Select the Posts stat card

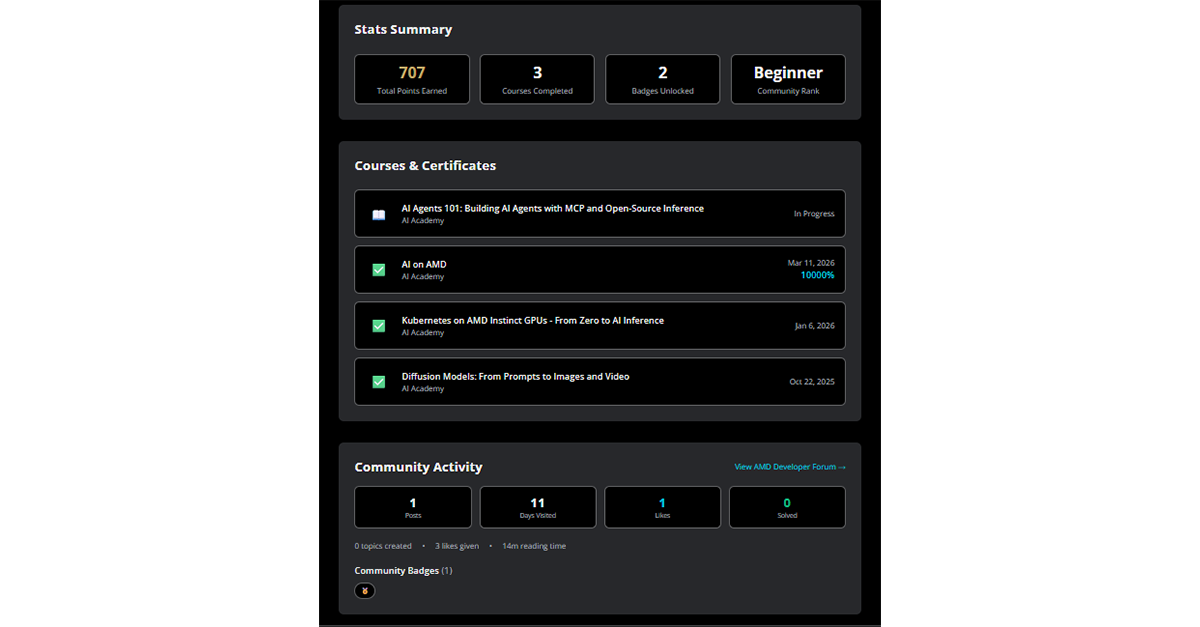pos(412,507)
